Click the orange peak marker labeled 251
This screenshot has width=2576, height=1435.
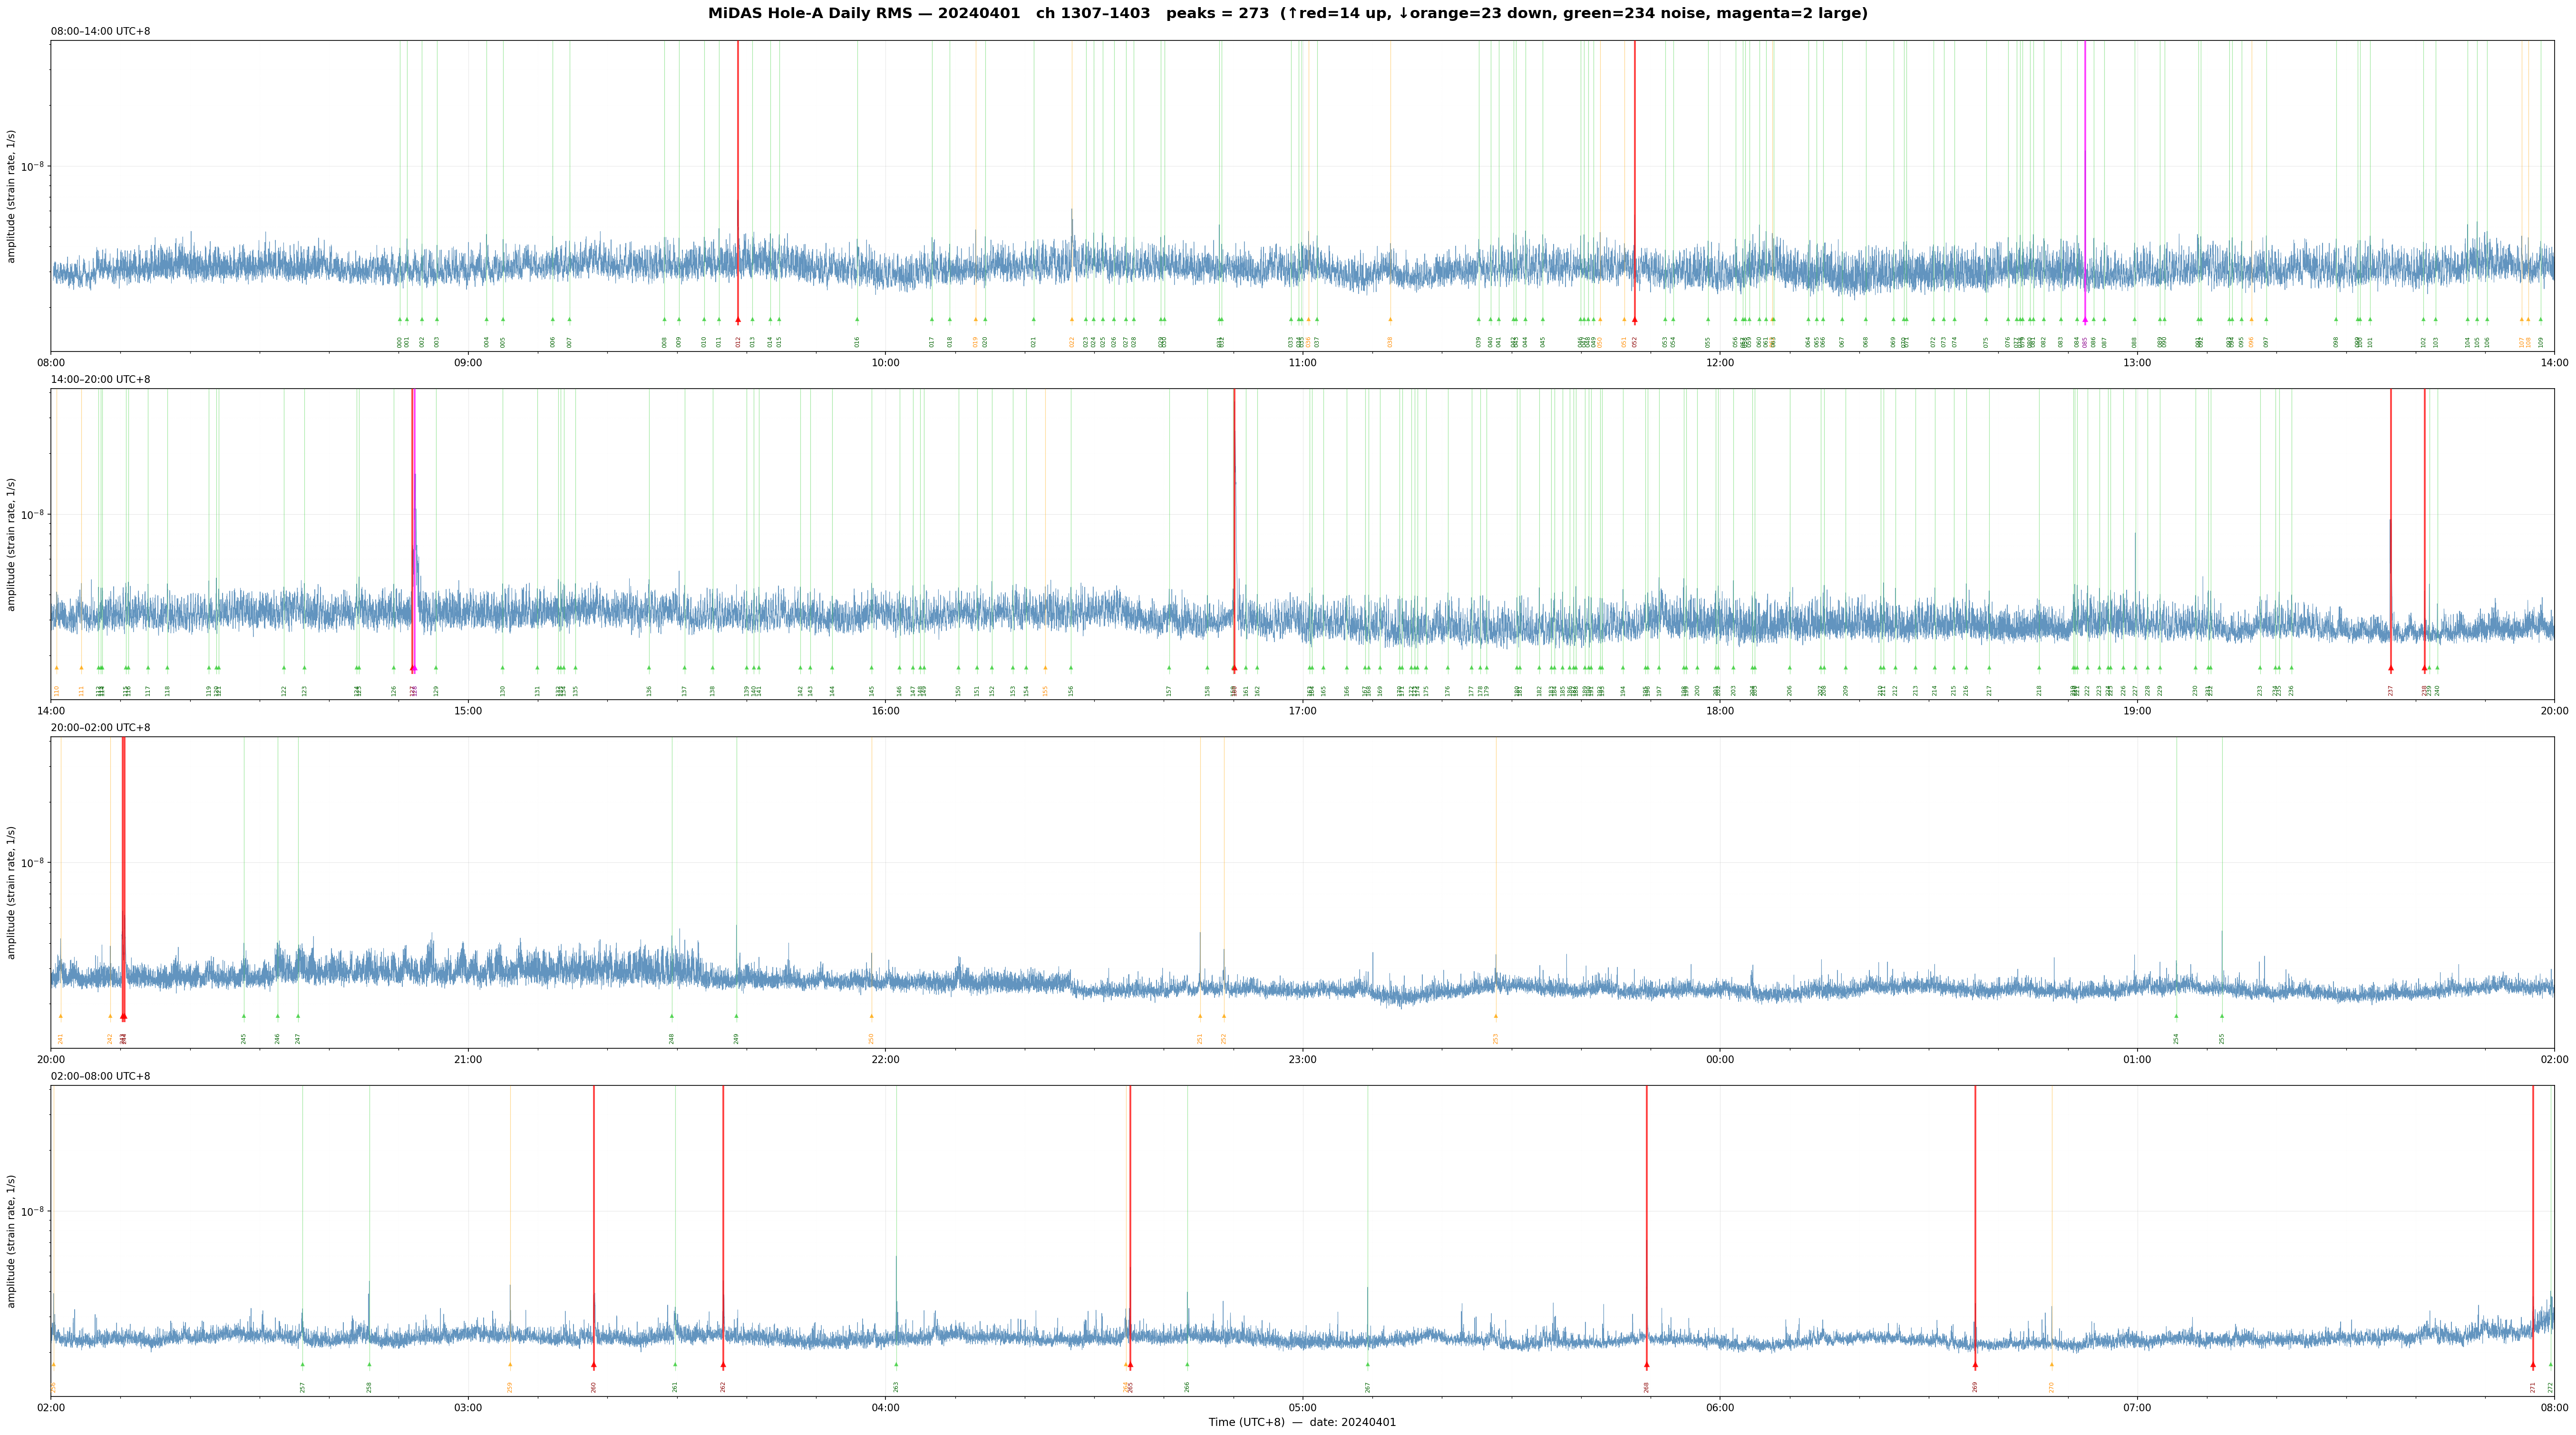(x=1200, y=1016)
